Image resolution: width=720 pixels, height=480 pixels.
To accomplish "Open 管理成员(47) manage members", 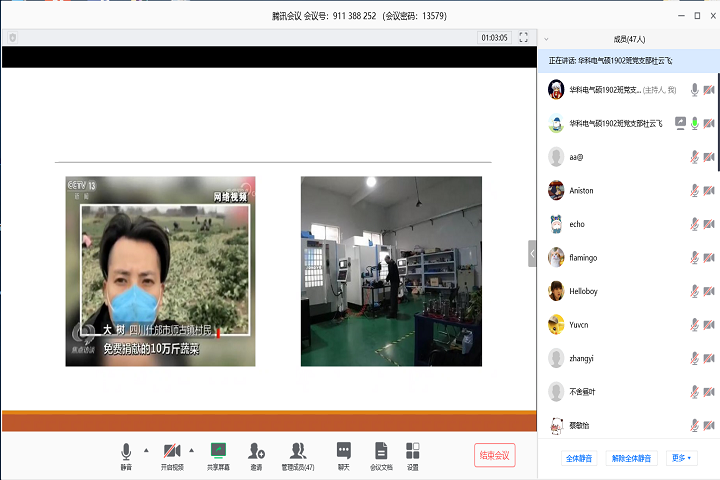I will tap(297, 452).
